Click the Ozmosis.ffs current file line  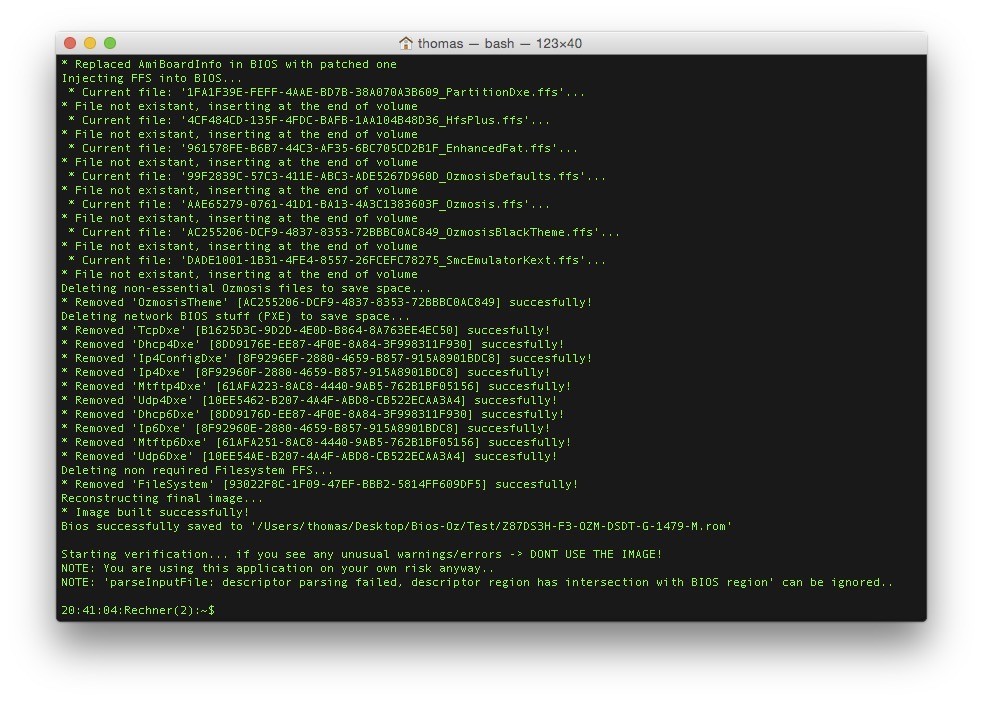tap(308, 204)
